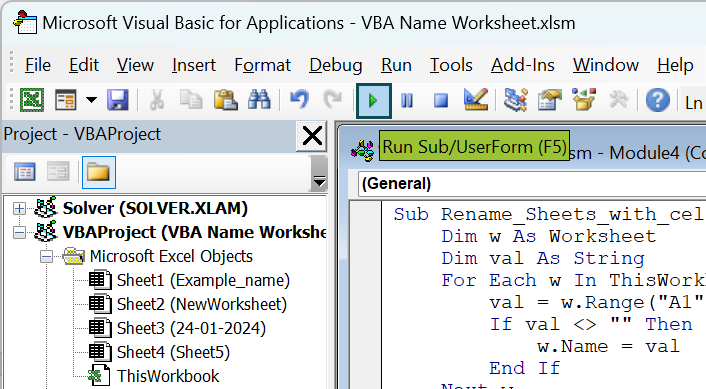The height and width of the screenshot is (389, 706).
Task: Select Sheet4 (Sheet5) in project tree
Action: tap(173, 352)
